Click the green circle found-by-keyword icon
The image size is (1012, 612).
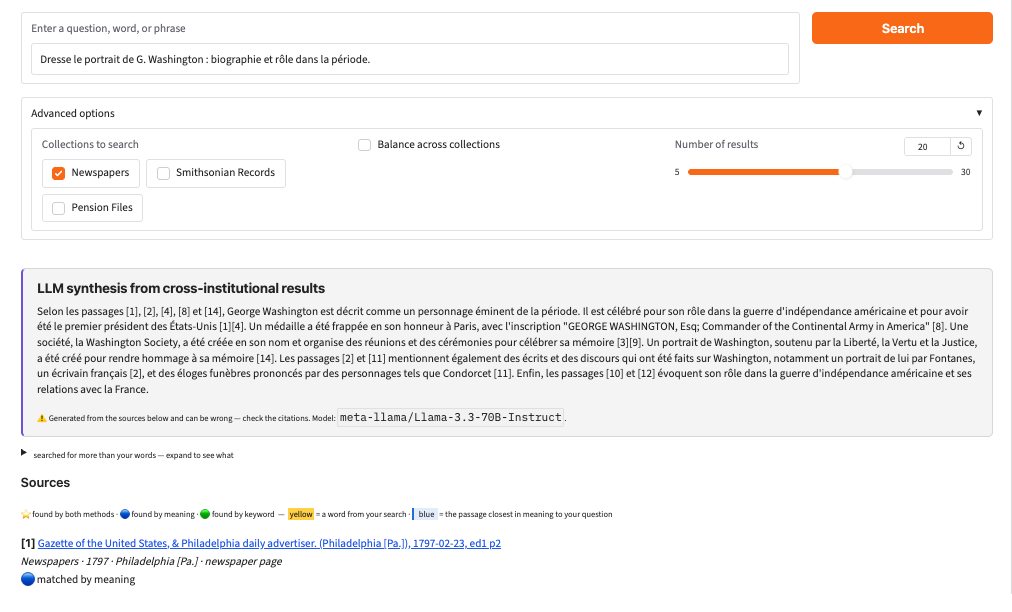pyautogui.click(x=205, y=515)
